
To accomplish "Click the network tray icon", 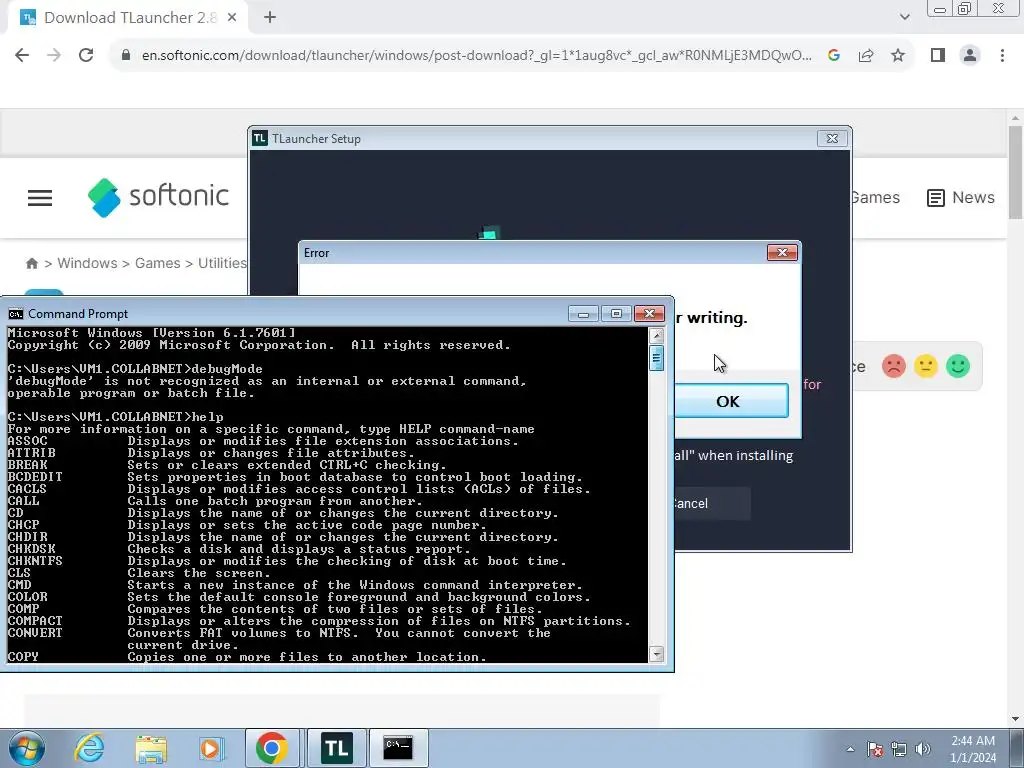I will coord(899,749).
